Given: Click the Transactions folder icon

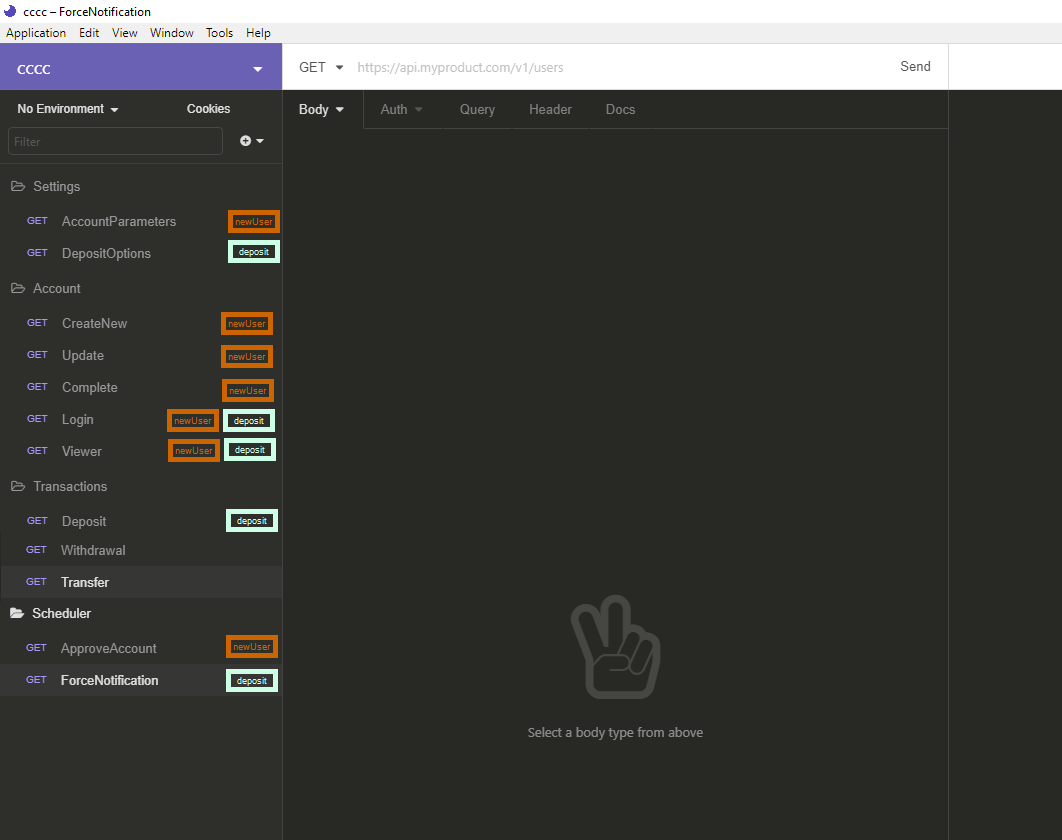Looking at the screenshot, I should 16,486.
